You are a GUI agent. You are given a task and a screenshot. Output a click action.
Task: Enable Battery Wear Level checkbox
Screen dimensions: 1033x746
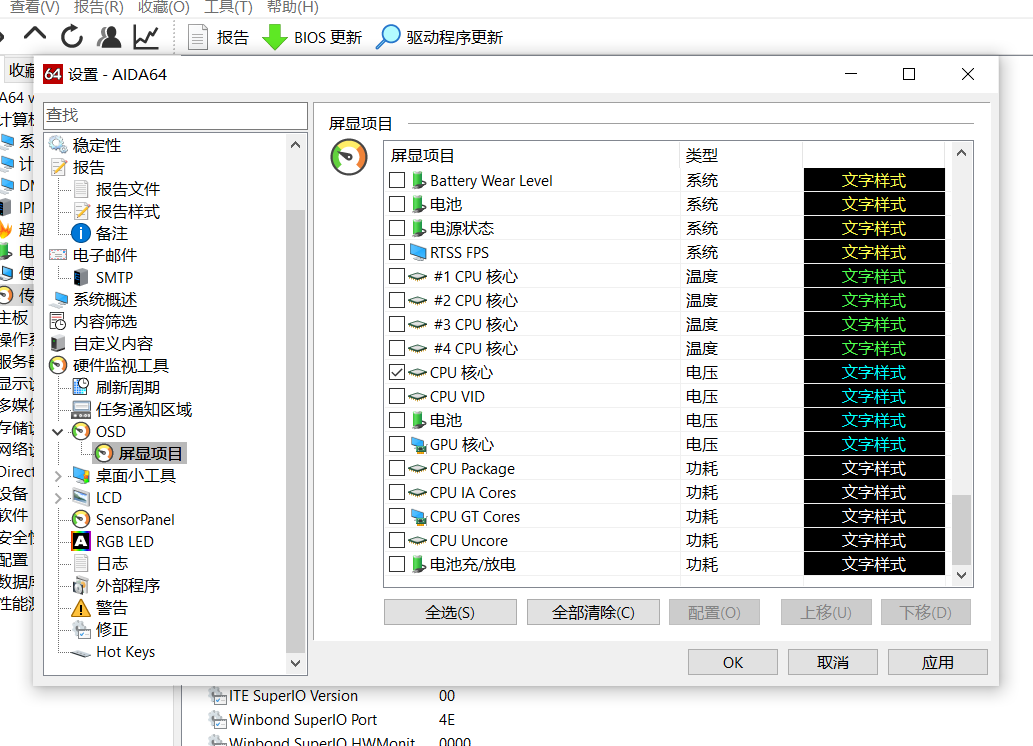tap(397, 180)
